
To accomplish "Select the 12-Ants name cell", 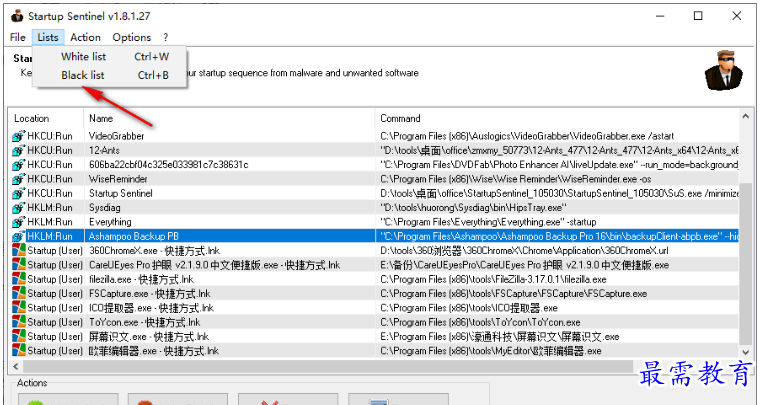I will (104, 151).
